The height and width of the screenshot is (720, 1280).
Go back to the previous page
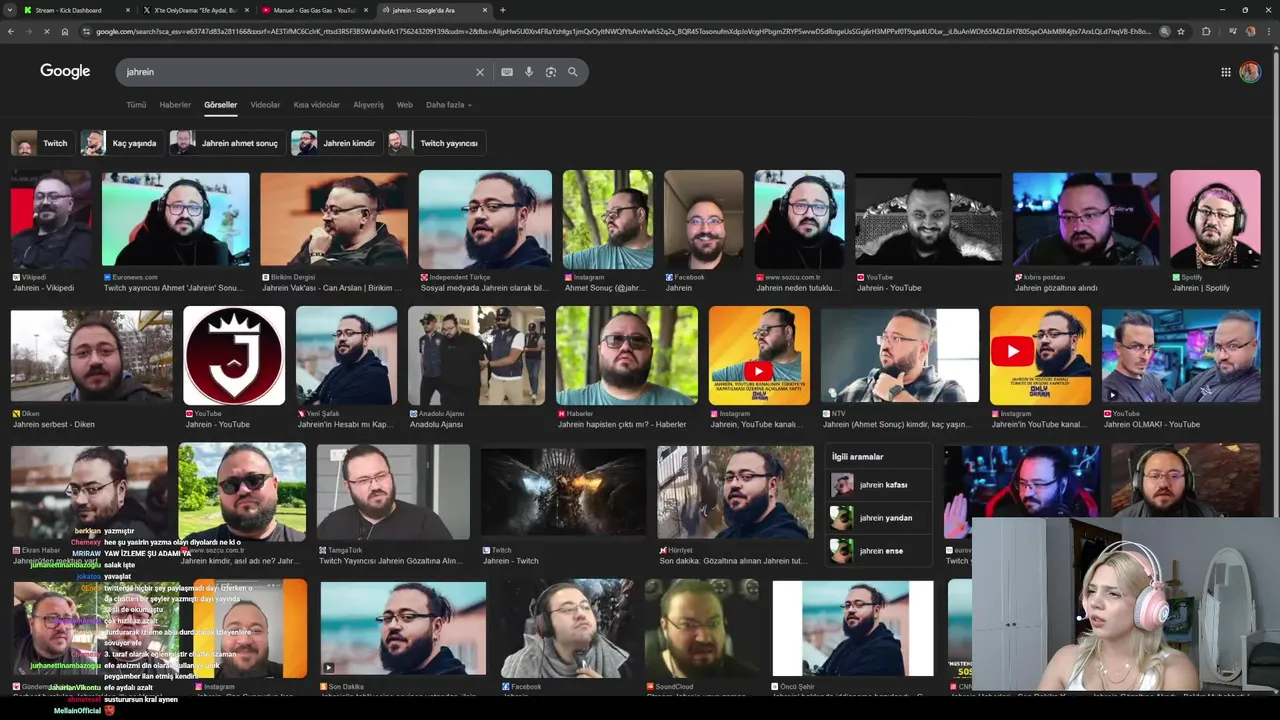tap(11, 31)
